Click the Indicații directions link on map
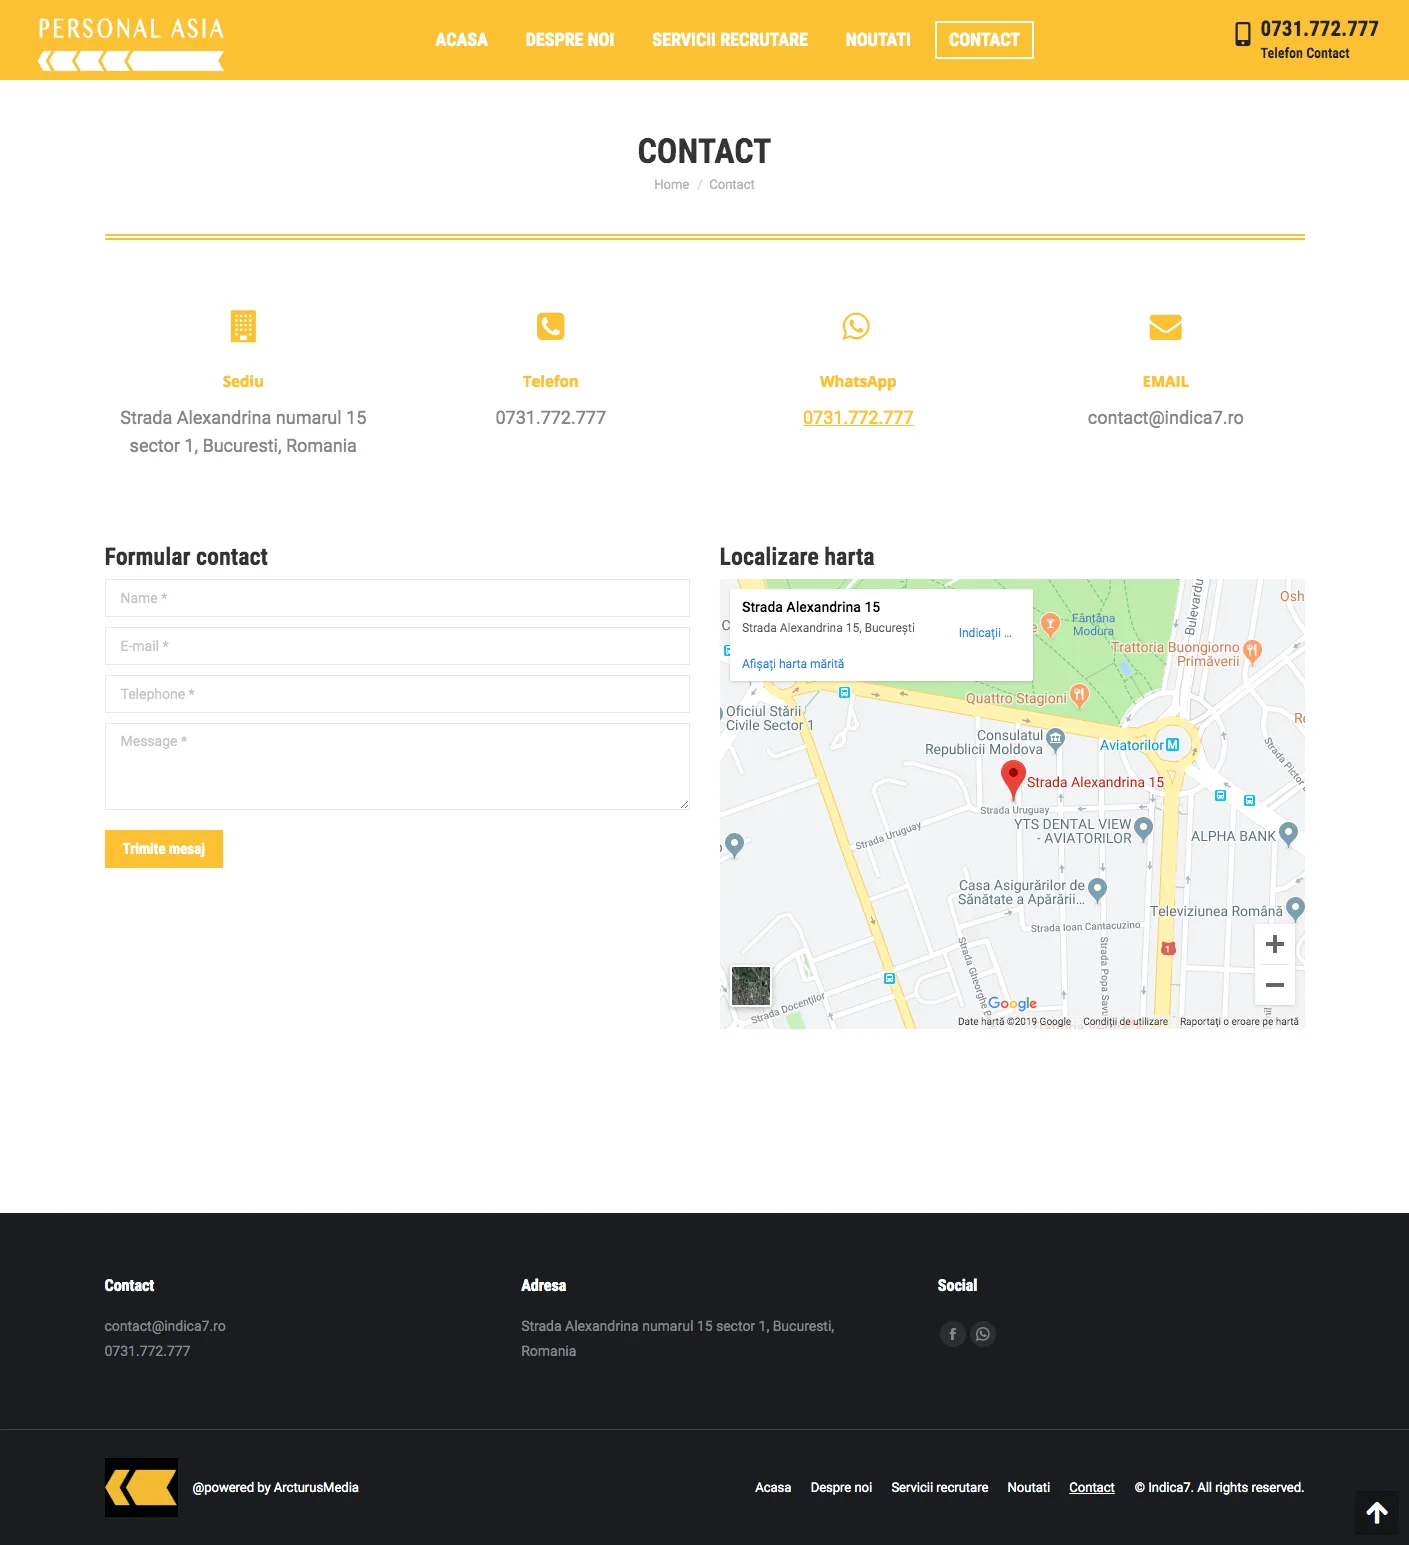The width and height of the screenshot is (1409, 1545). [x=984, y=633]
